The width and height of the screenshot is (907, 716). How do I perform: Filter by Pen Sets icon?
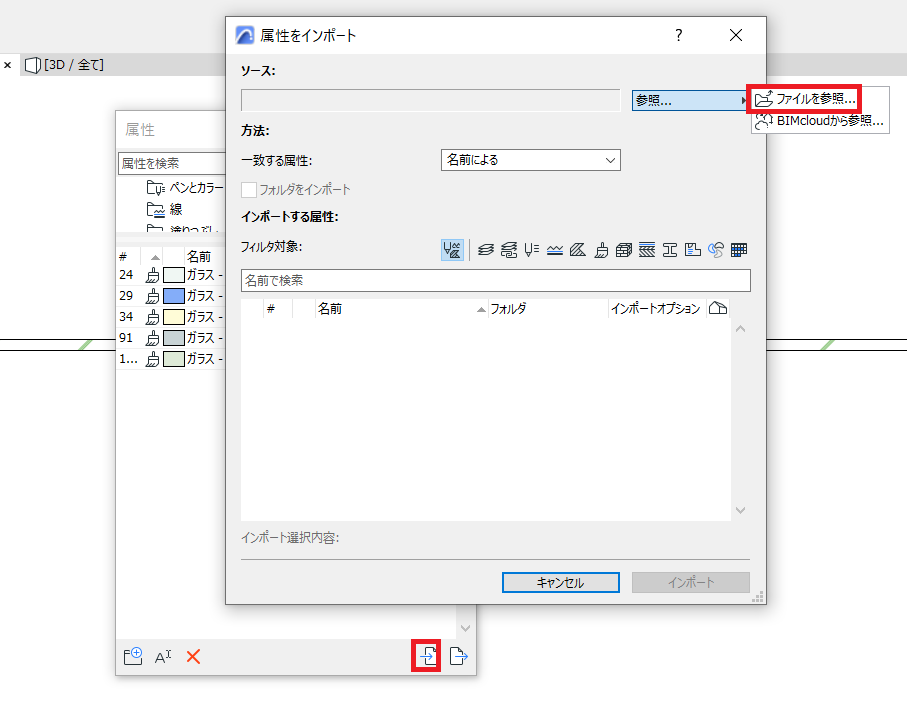click(532, 250)
